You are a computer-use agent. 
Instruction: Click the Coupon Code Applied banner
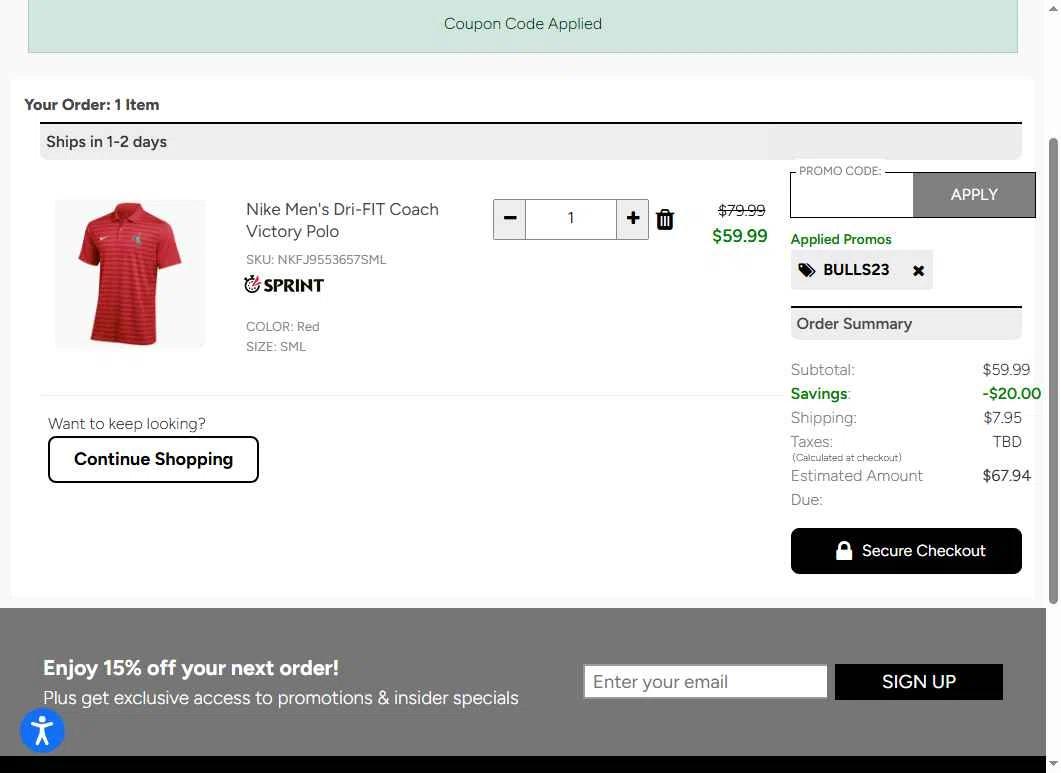(522, 26)
